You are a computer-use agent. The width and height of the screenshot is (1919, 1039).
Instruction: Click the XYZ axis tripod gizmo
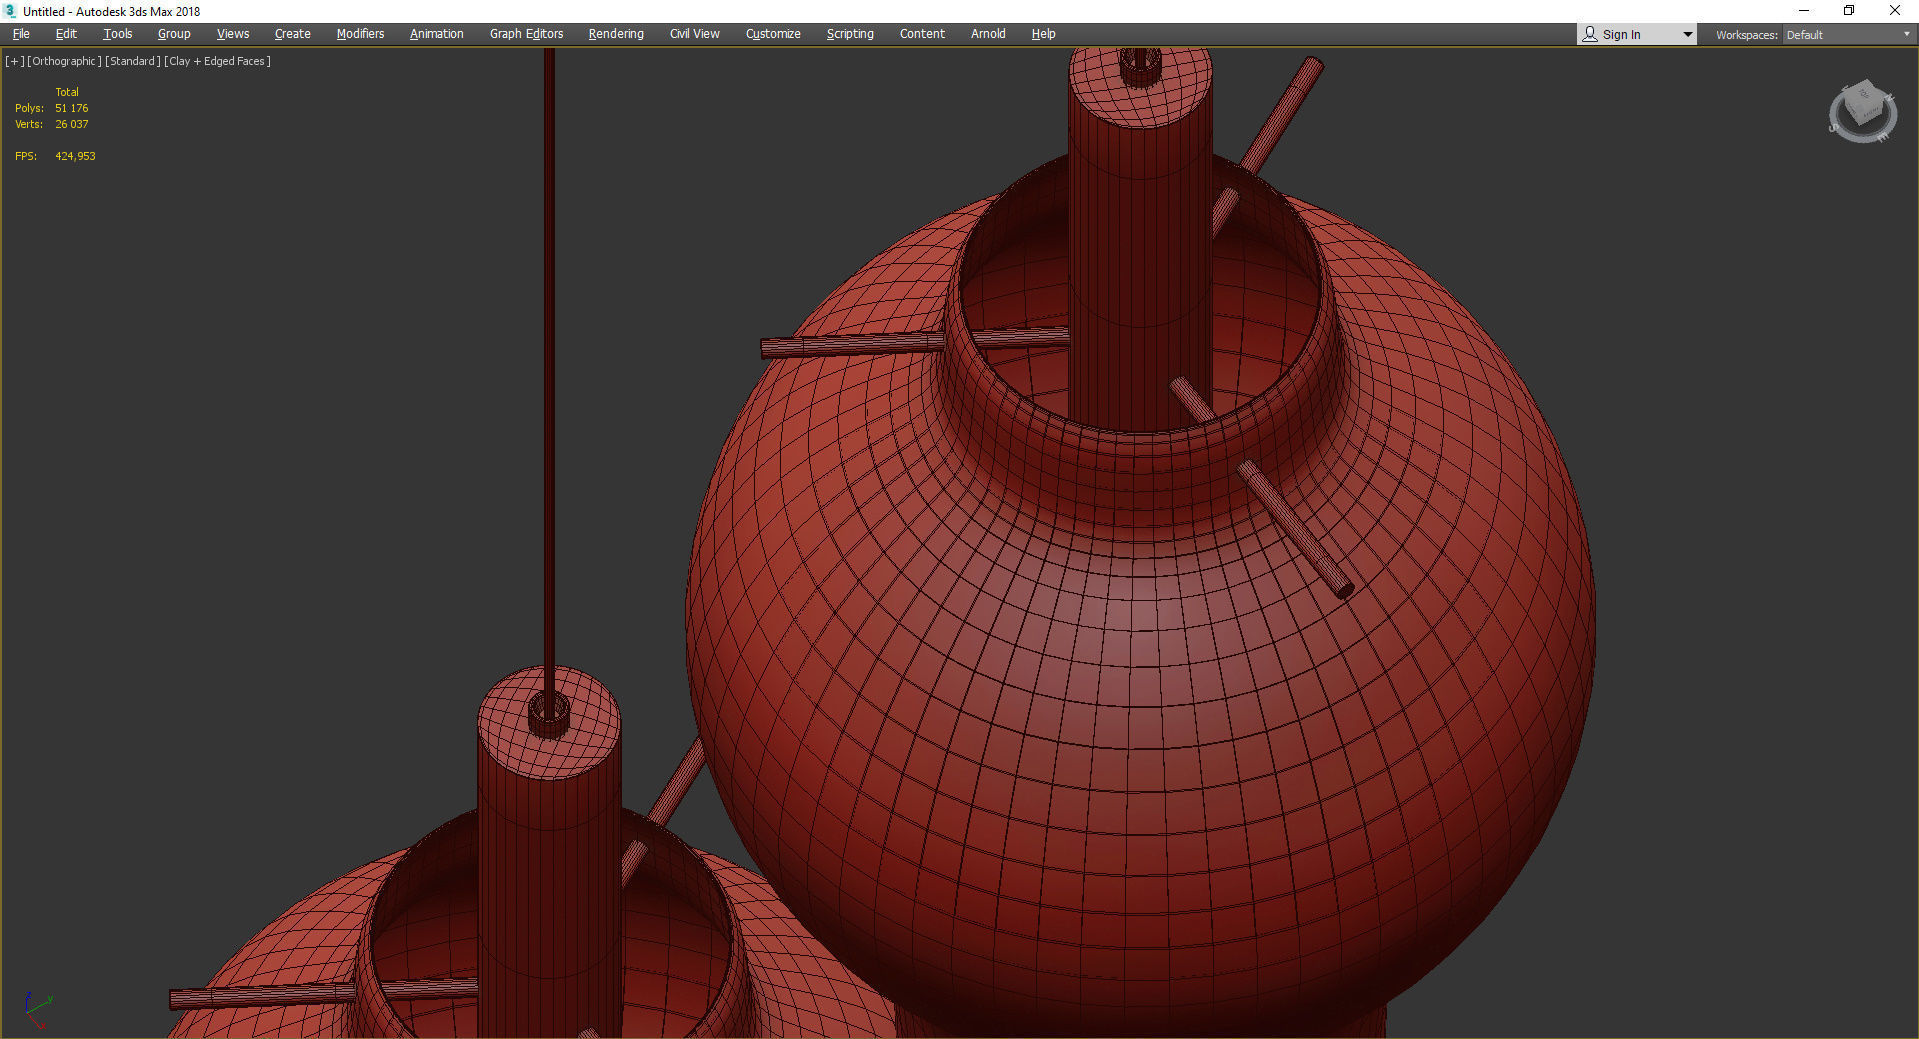pos(37,1009)
